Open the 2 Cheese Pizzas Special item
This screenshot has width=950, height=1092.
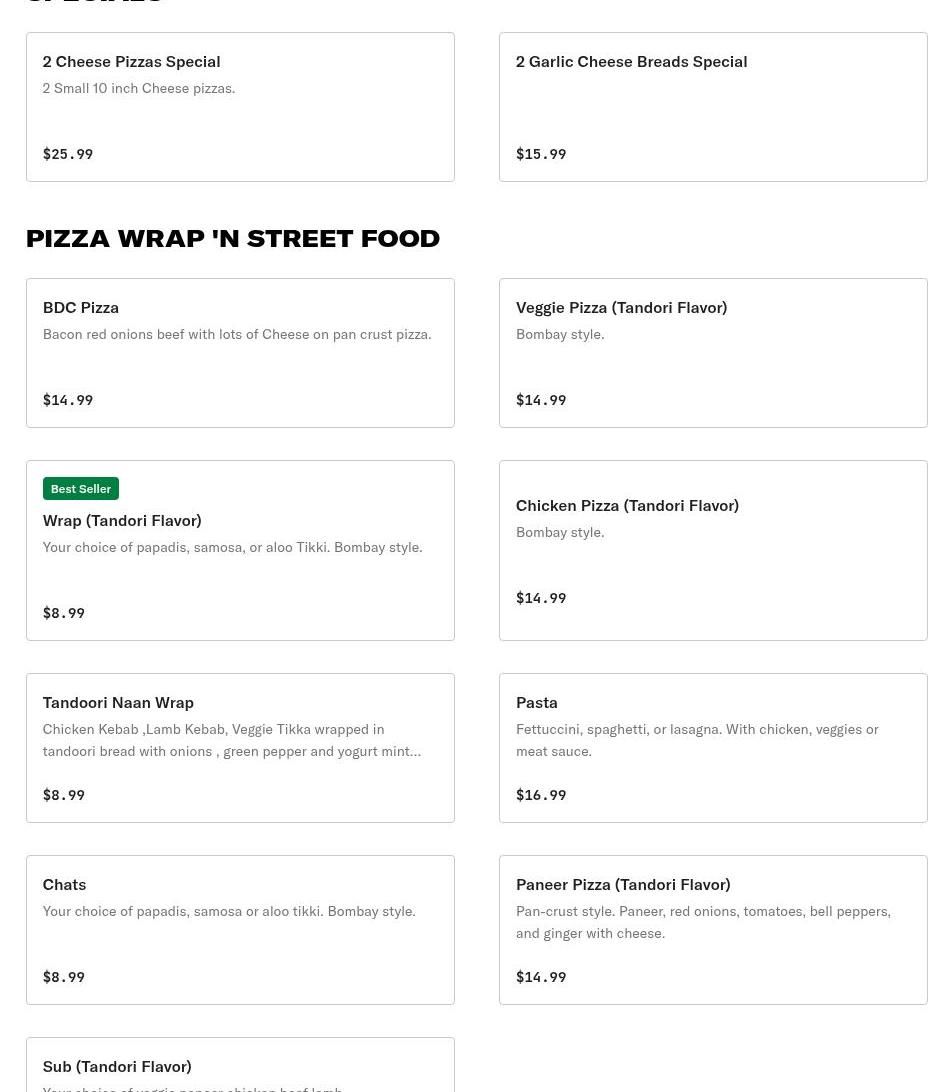coord(131,61)
